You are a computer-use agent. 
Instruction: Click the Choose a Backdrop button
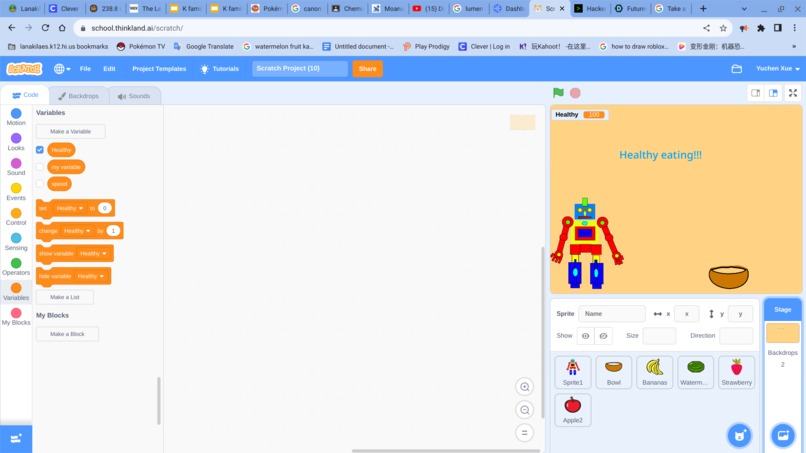(x=783, y=436)
